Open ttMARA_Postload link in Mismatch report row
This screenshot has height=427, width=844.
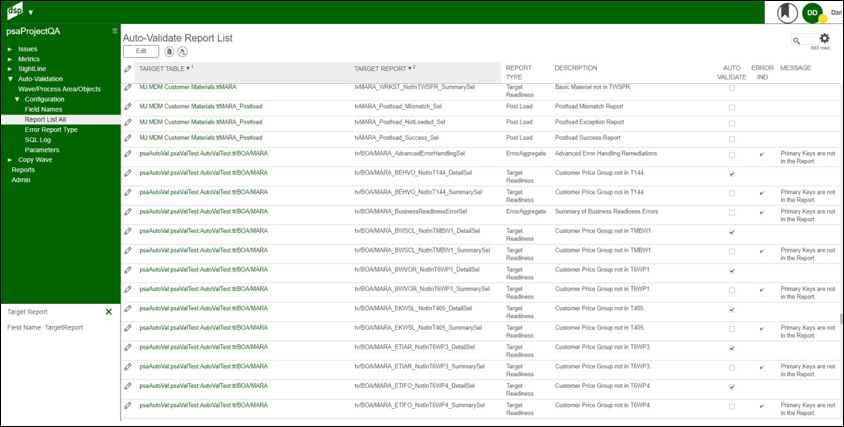pos(201,107)
